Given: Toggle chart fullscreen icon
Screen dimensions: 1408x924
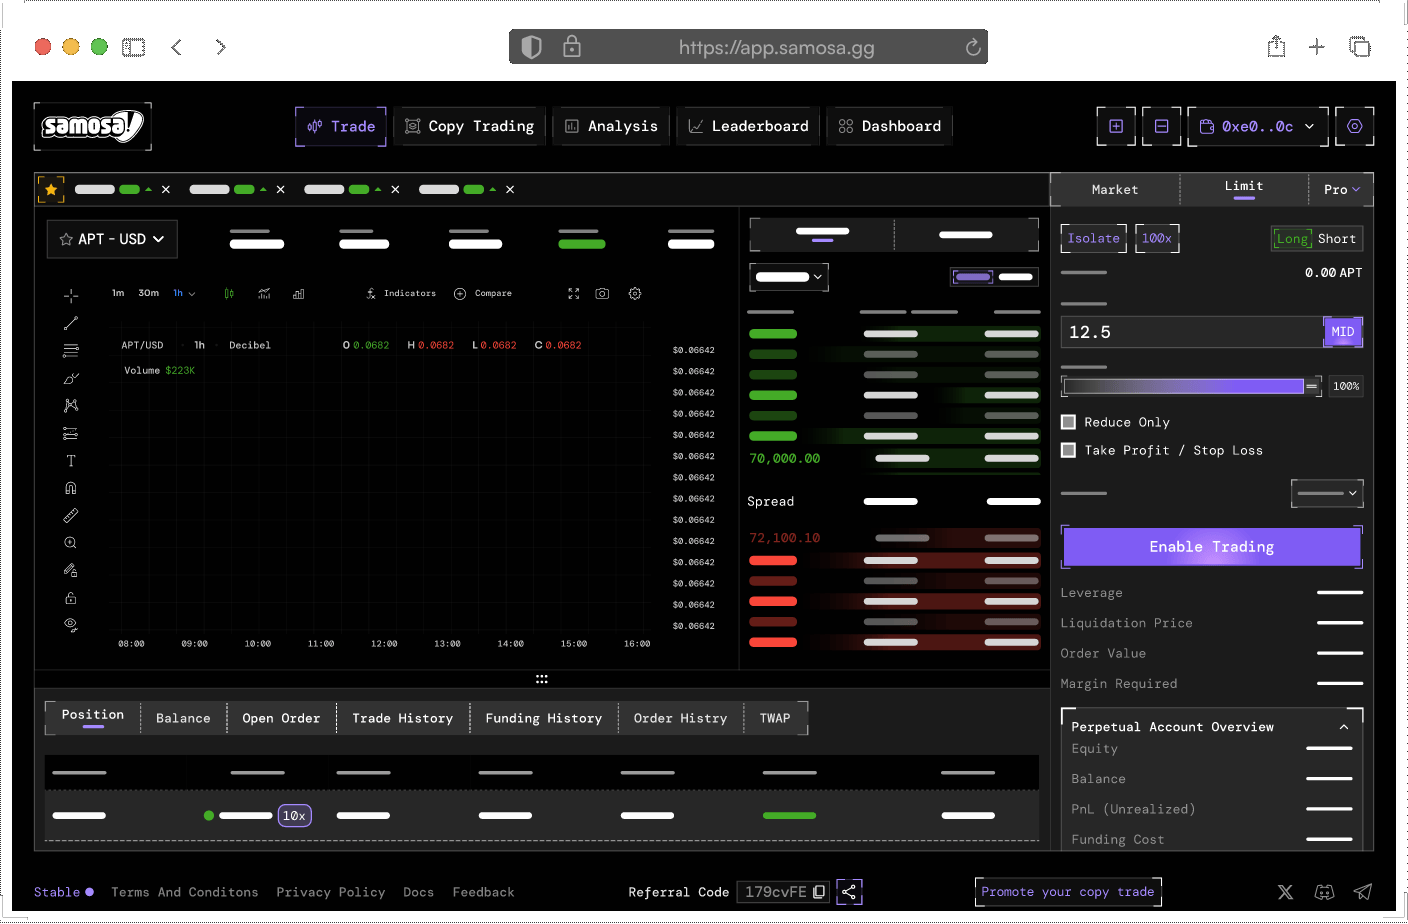Looking at the screenshot, I should (x=573, y=294).
